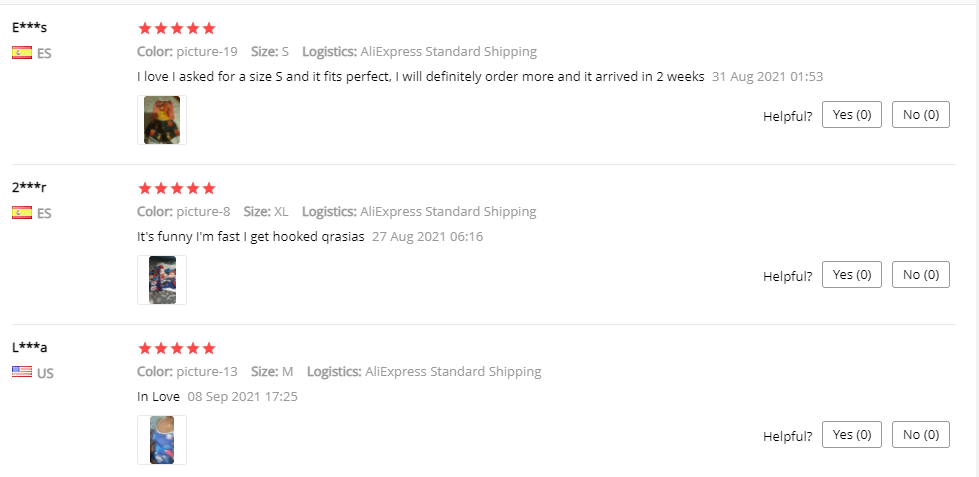
Task: Click reviewer name 2***r
Action: tap(30, 187)
